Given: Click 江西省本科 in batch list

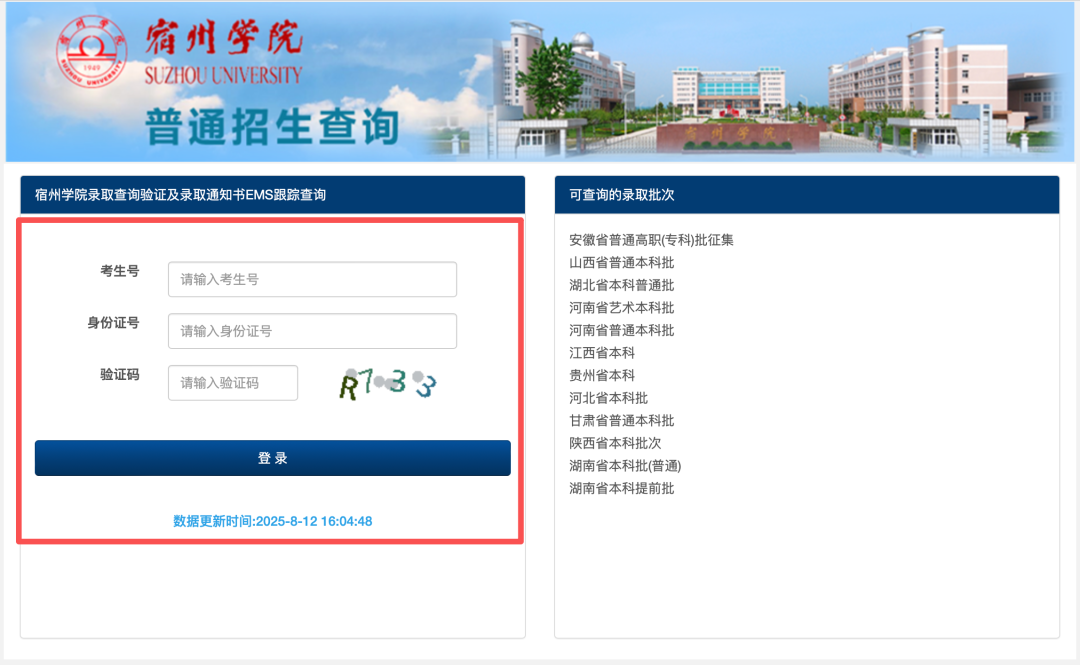Looking at the screenshot, I should point(602,353).
